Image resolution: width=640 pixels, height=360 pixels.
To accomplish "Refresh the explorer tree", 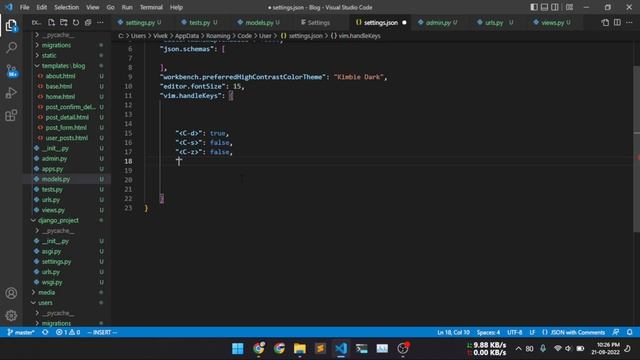I will 76,22.
